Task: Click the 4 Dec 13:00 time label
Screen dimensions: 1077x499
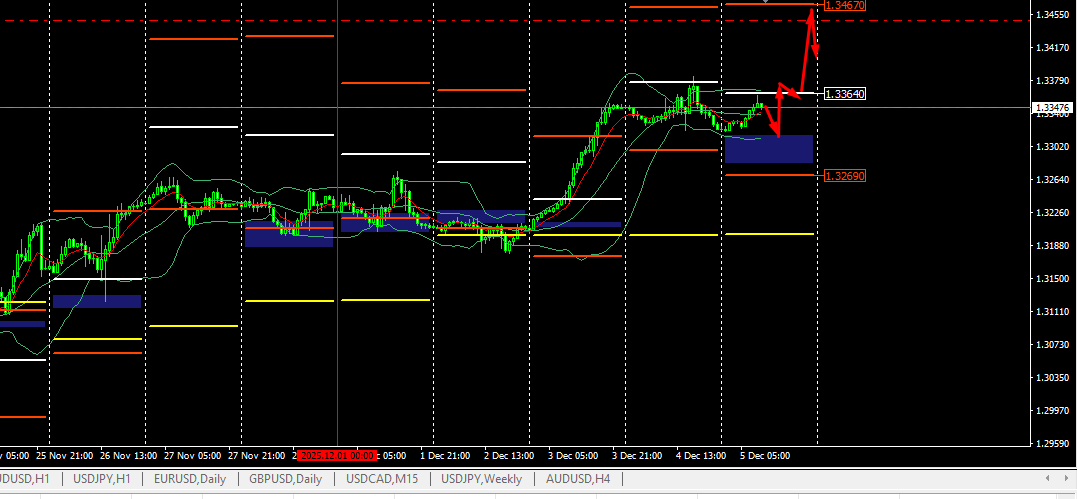Action: [x=701, y=455]
